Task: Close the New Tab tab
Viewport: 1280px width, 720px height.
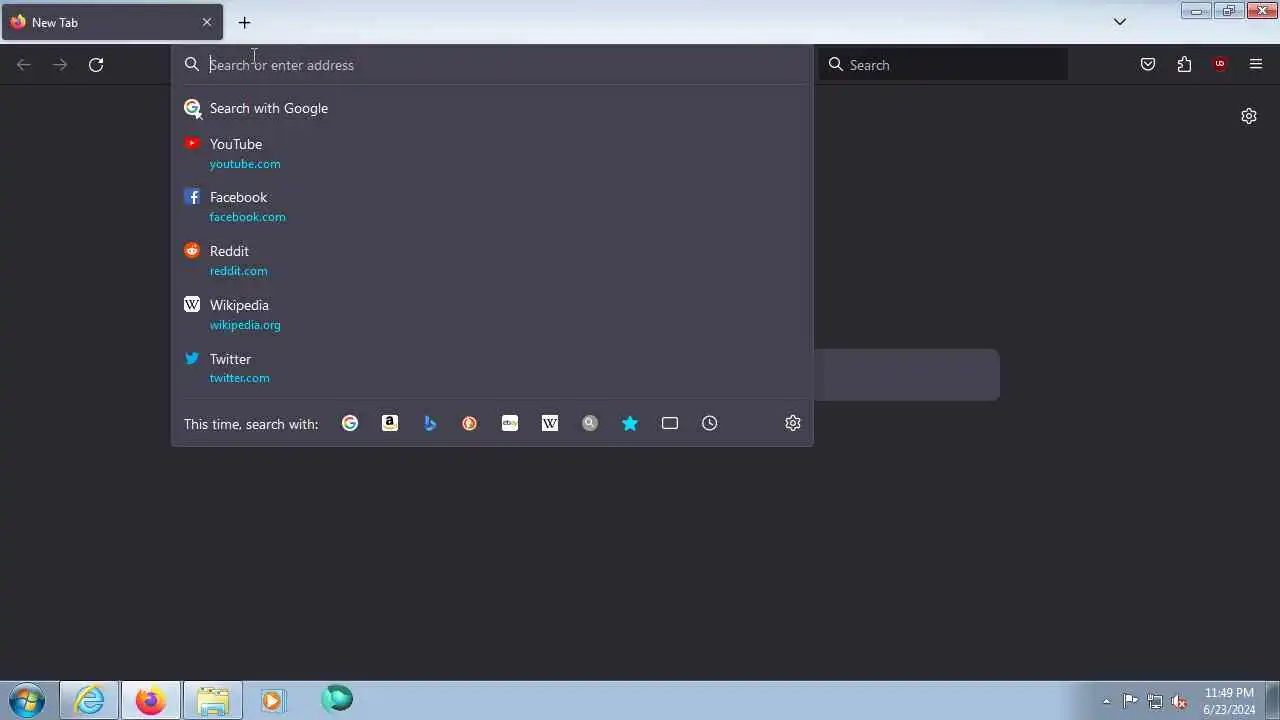Action: pyautogui.click(x=207, y=22)
